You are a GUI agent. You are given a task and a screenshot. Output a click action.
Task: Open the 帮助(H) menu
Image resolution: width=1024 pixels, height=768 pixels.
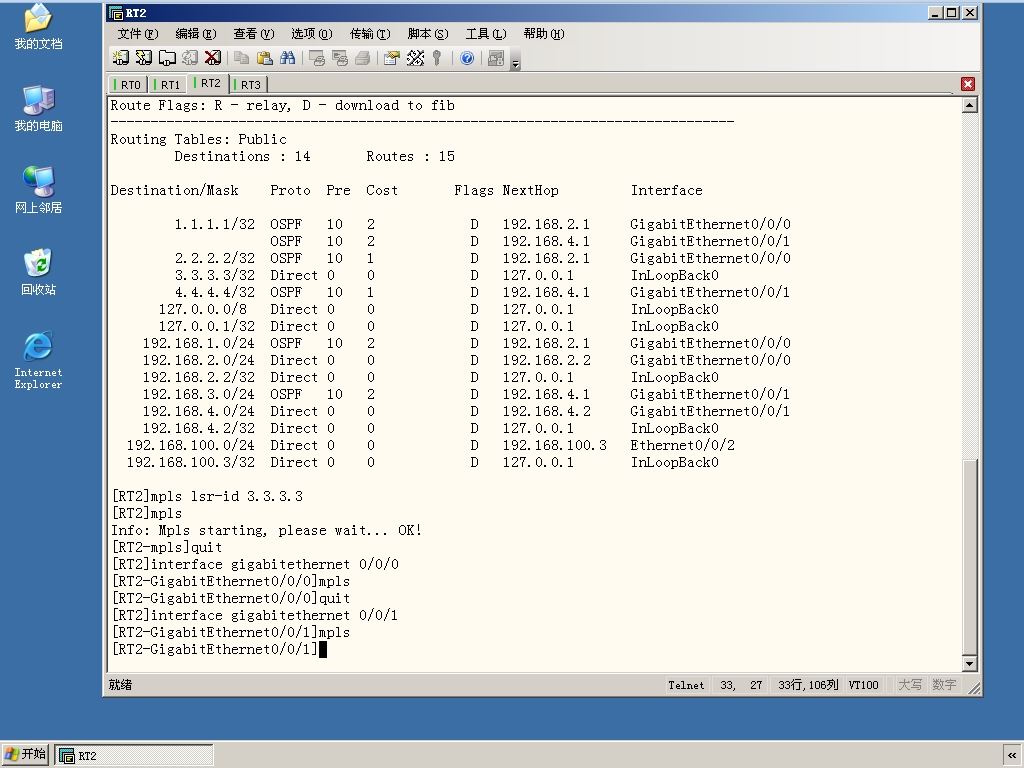tap(544, 34)
